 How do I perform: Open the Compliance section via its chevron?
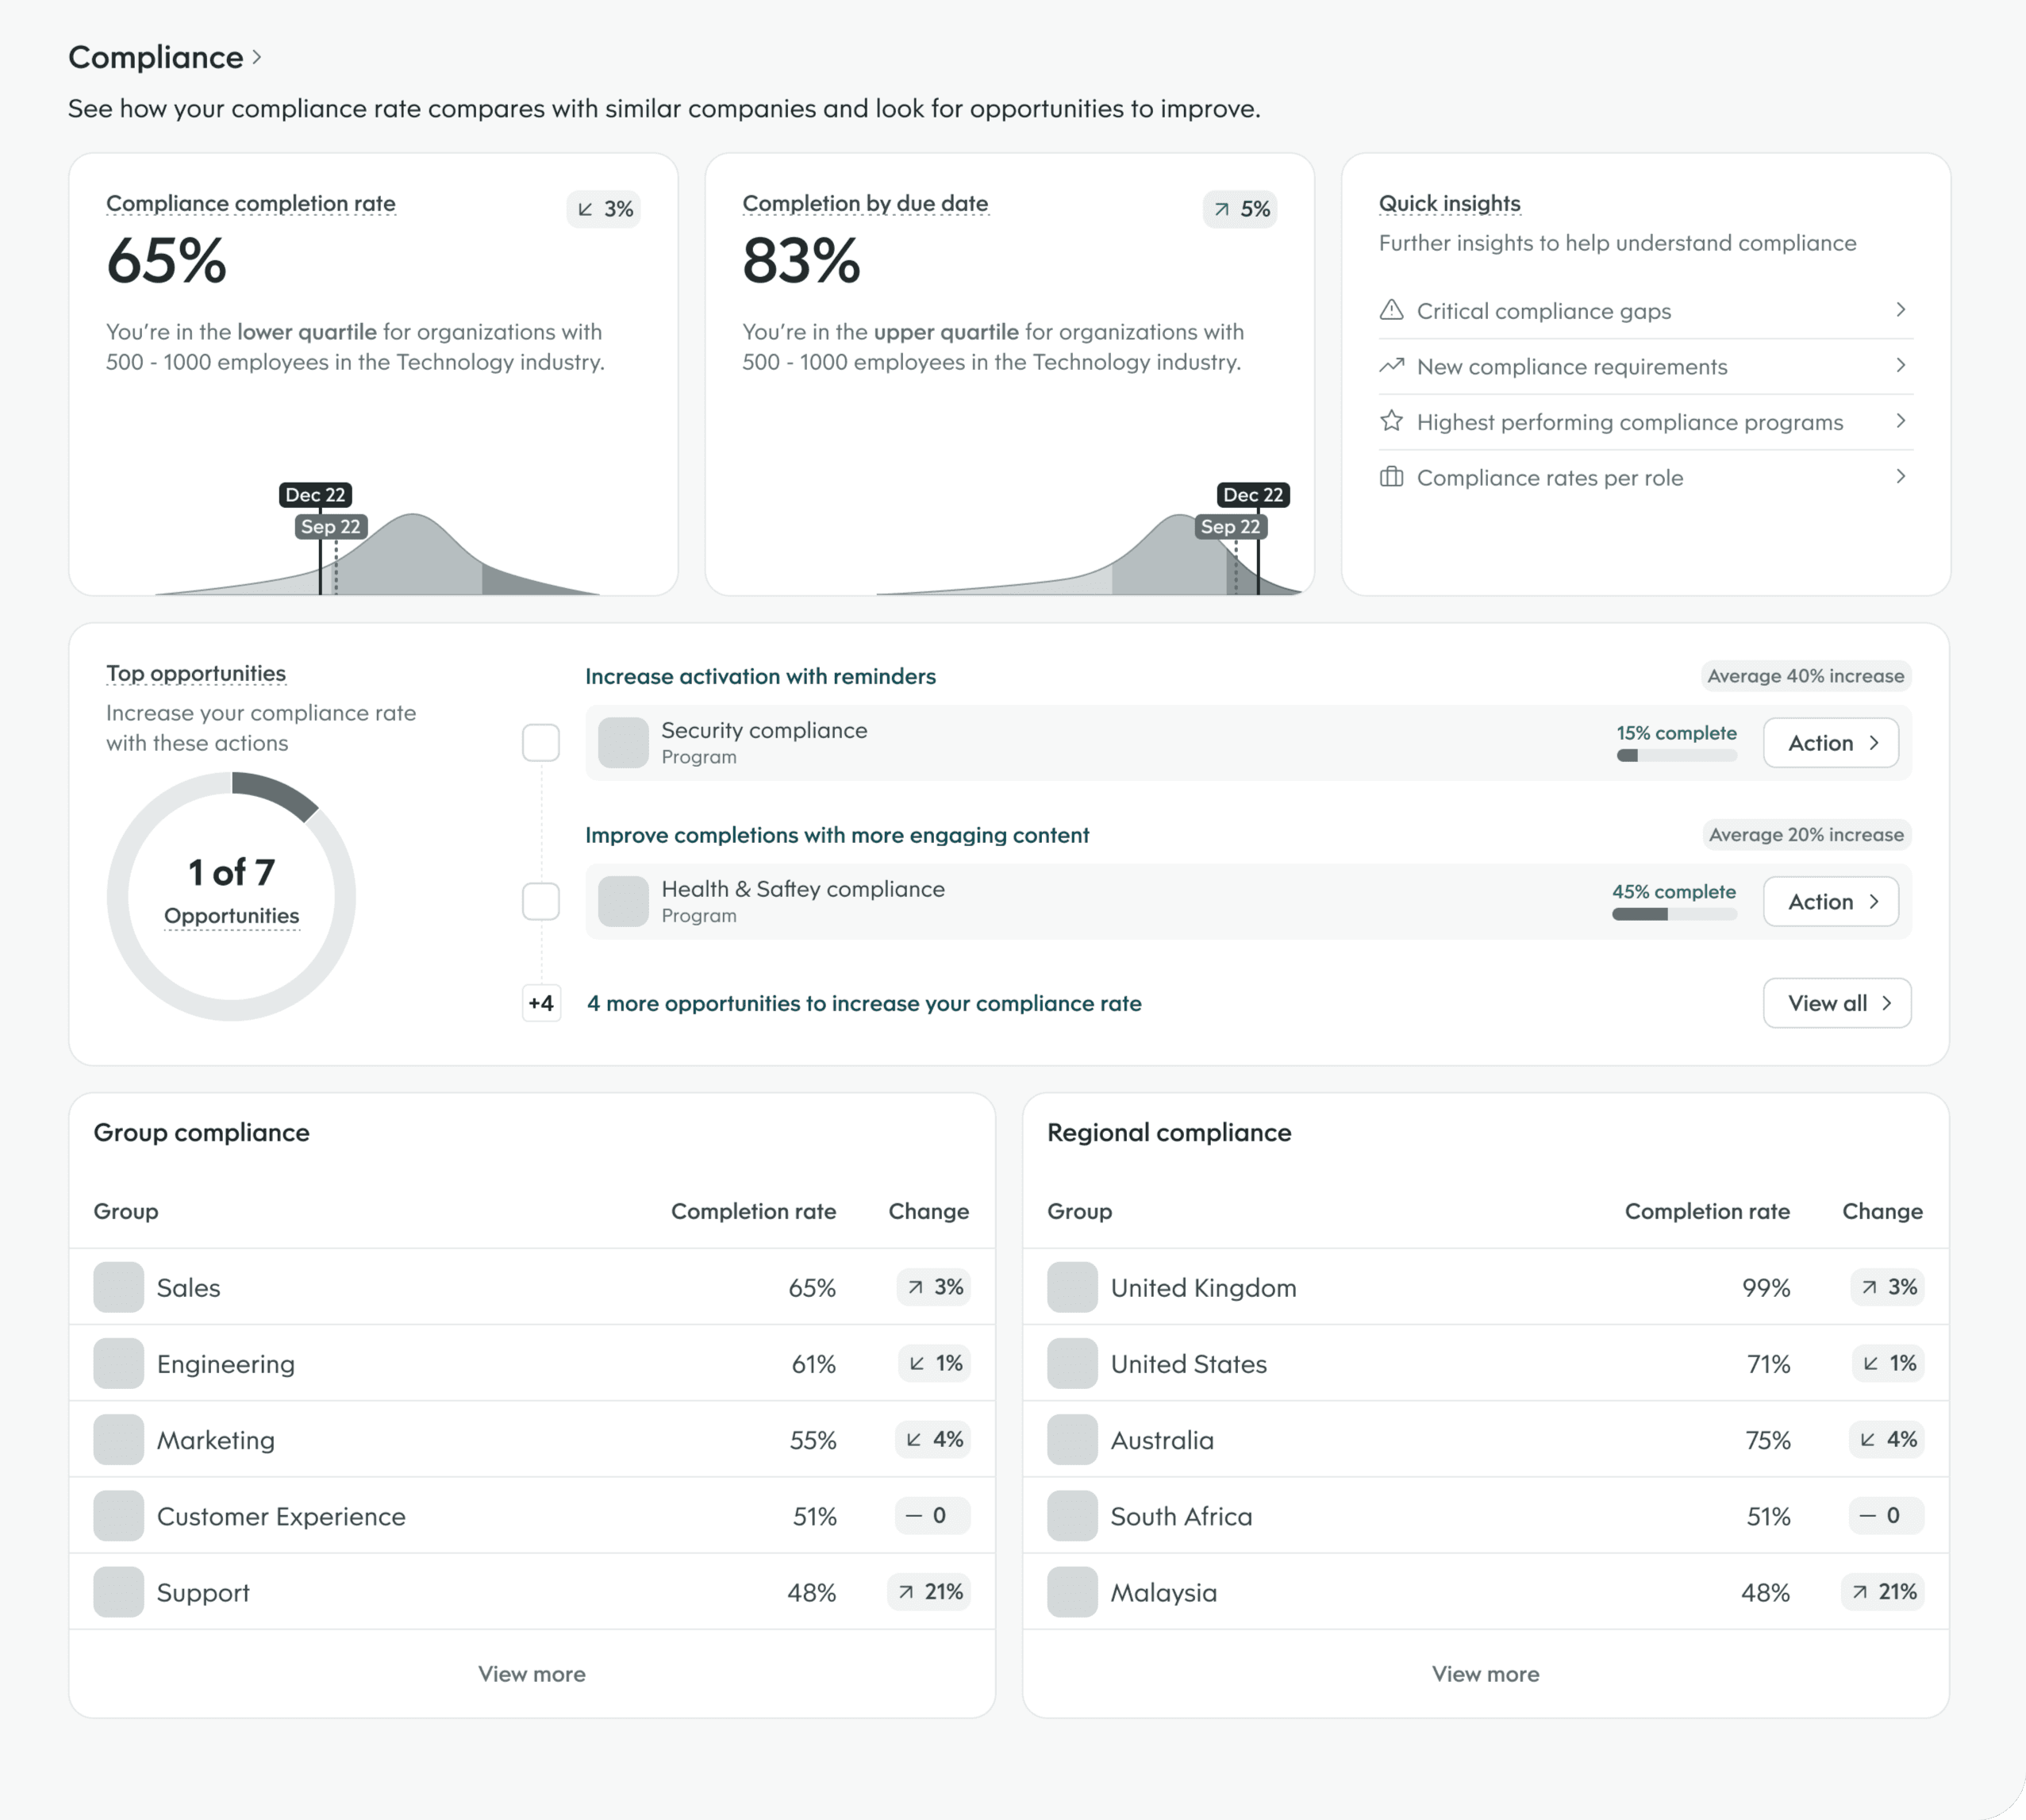258,57
